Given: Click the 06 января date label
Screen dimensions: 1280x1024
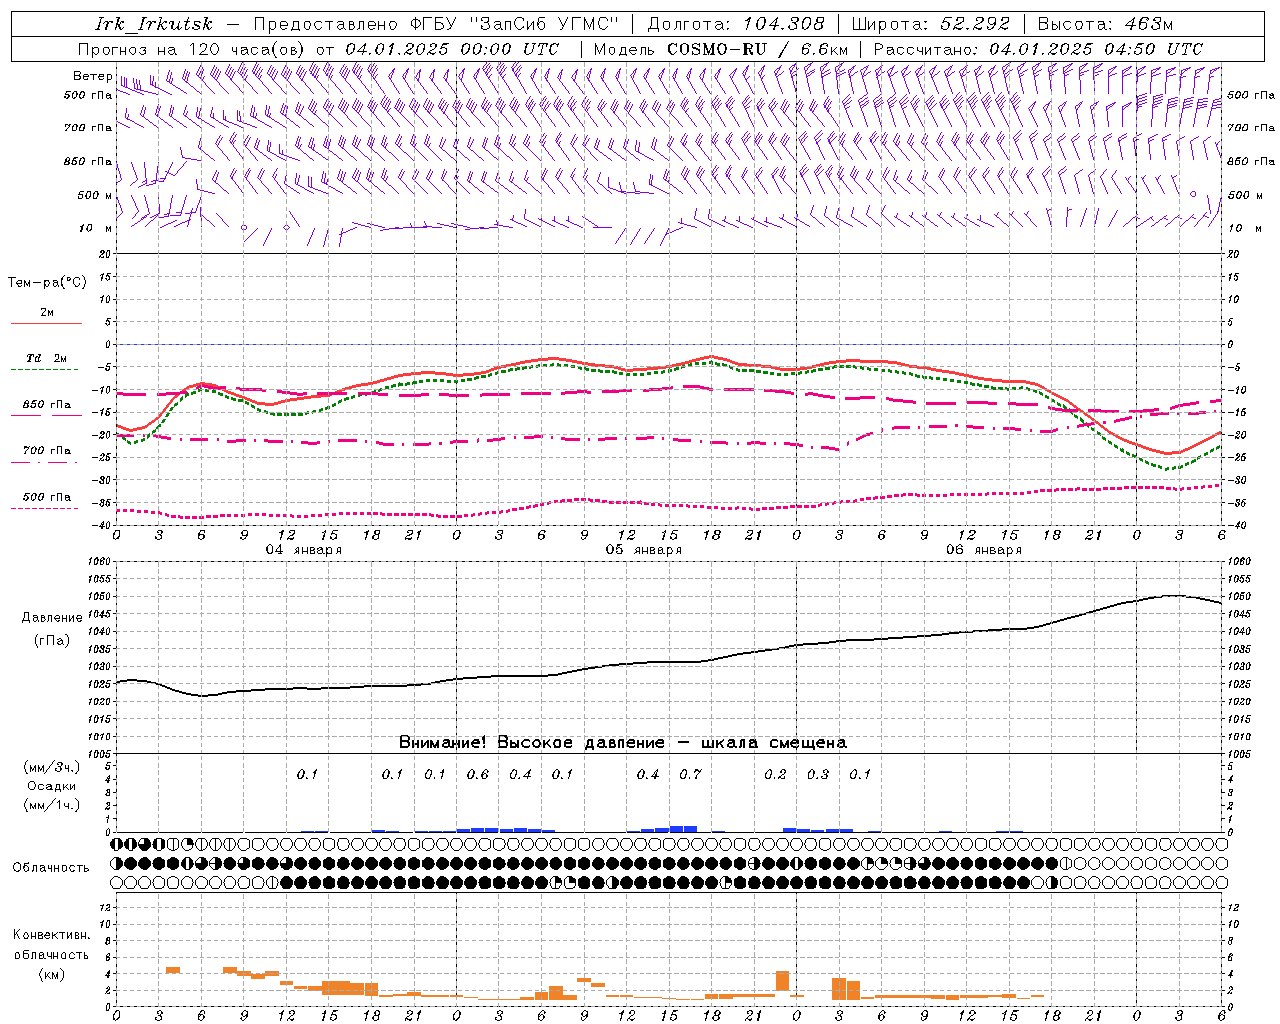Looking at the screenshot, I should click(x=983, y=550).
